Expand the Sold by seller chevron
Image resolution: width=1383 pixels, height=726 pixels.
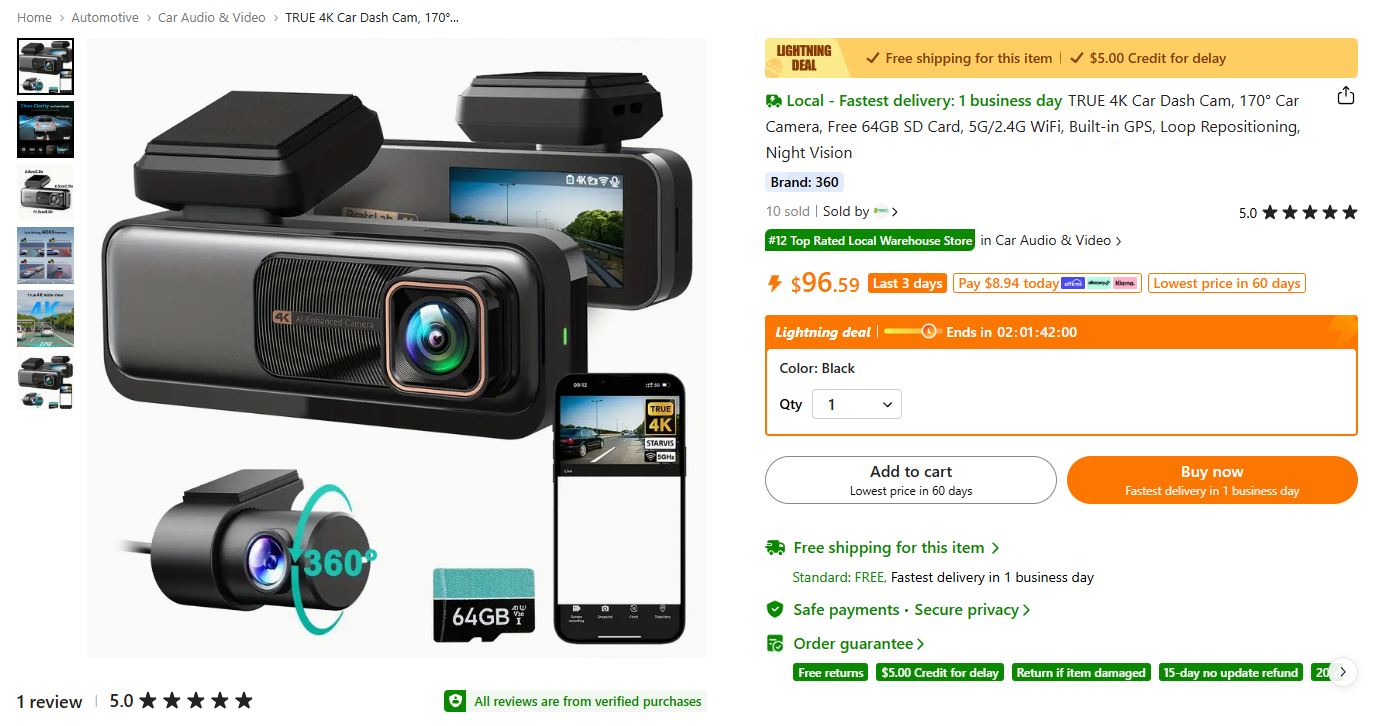click(x=895, y=212)
